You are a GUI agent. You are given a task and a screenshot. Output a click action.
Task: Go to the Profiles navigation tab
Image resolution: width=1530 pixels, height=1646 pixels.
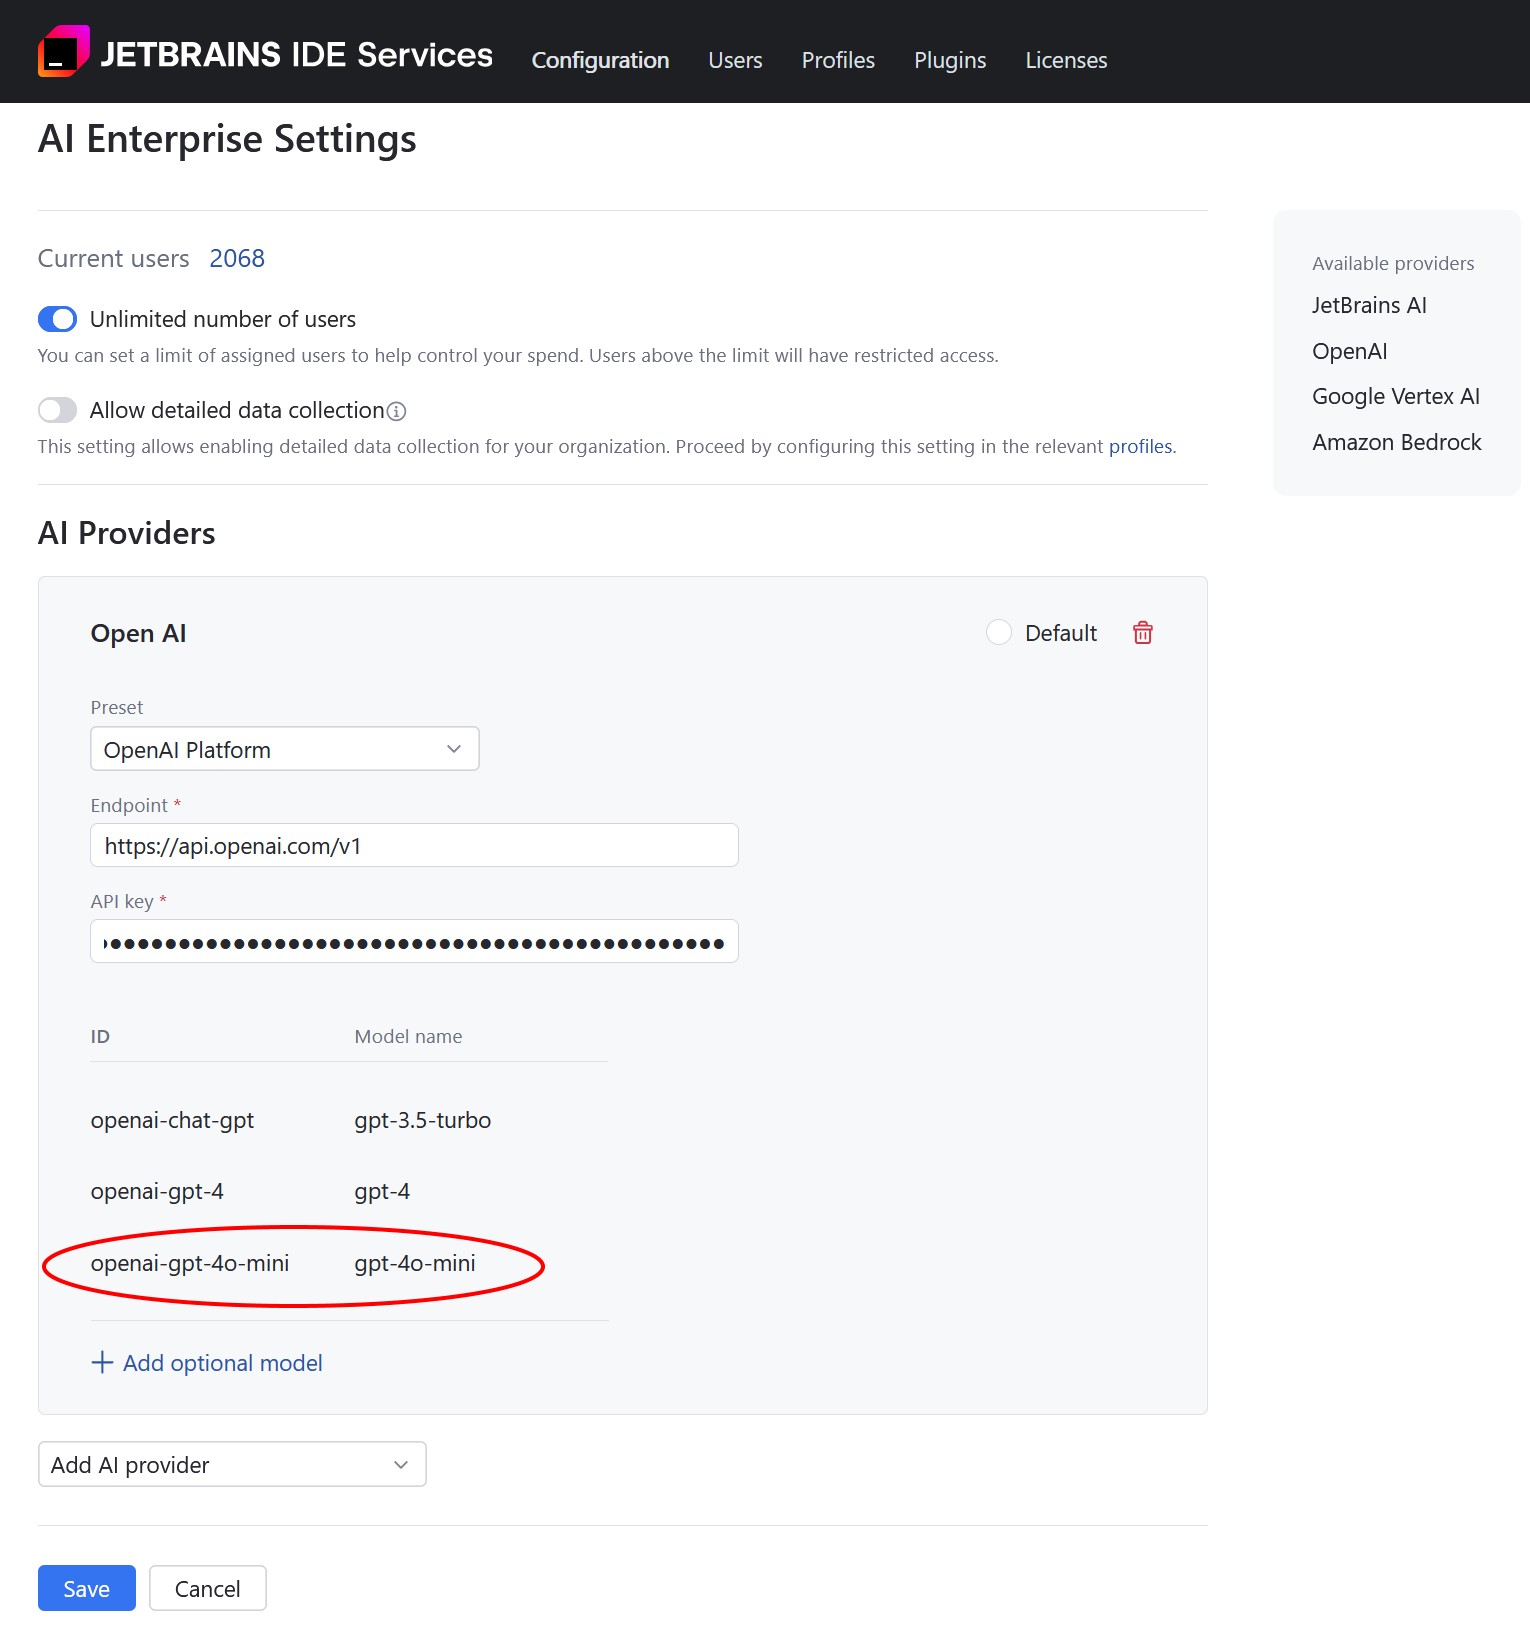coord(838,60)
